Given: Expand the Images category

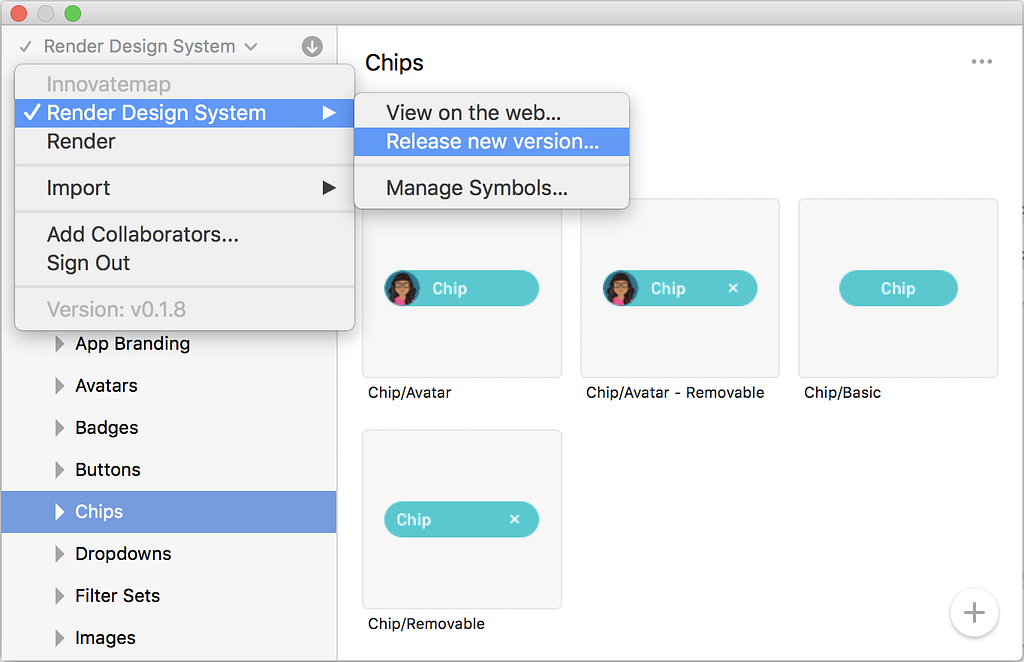Looking at the screenshot, I should click(59, 638).
